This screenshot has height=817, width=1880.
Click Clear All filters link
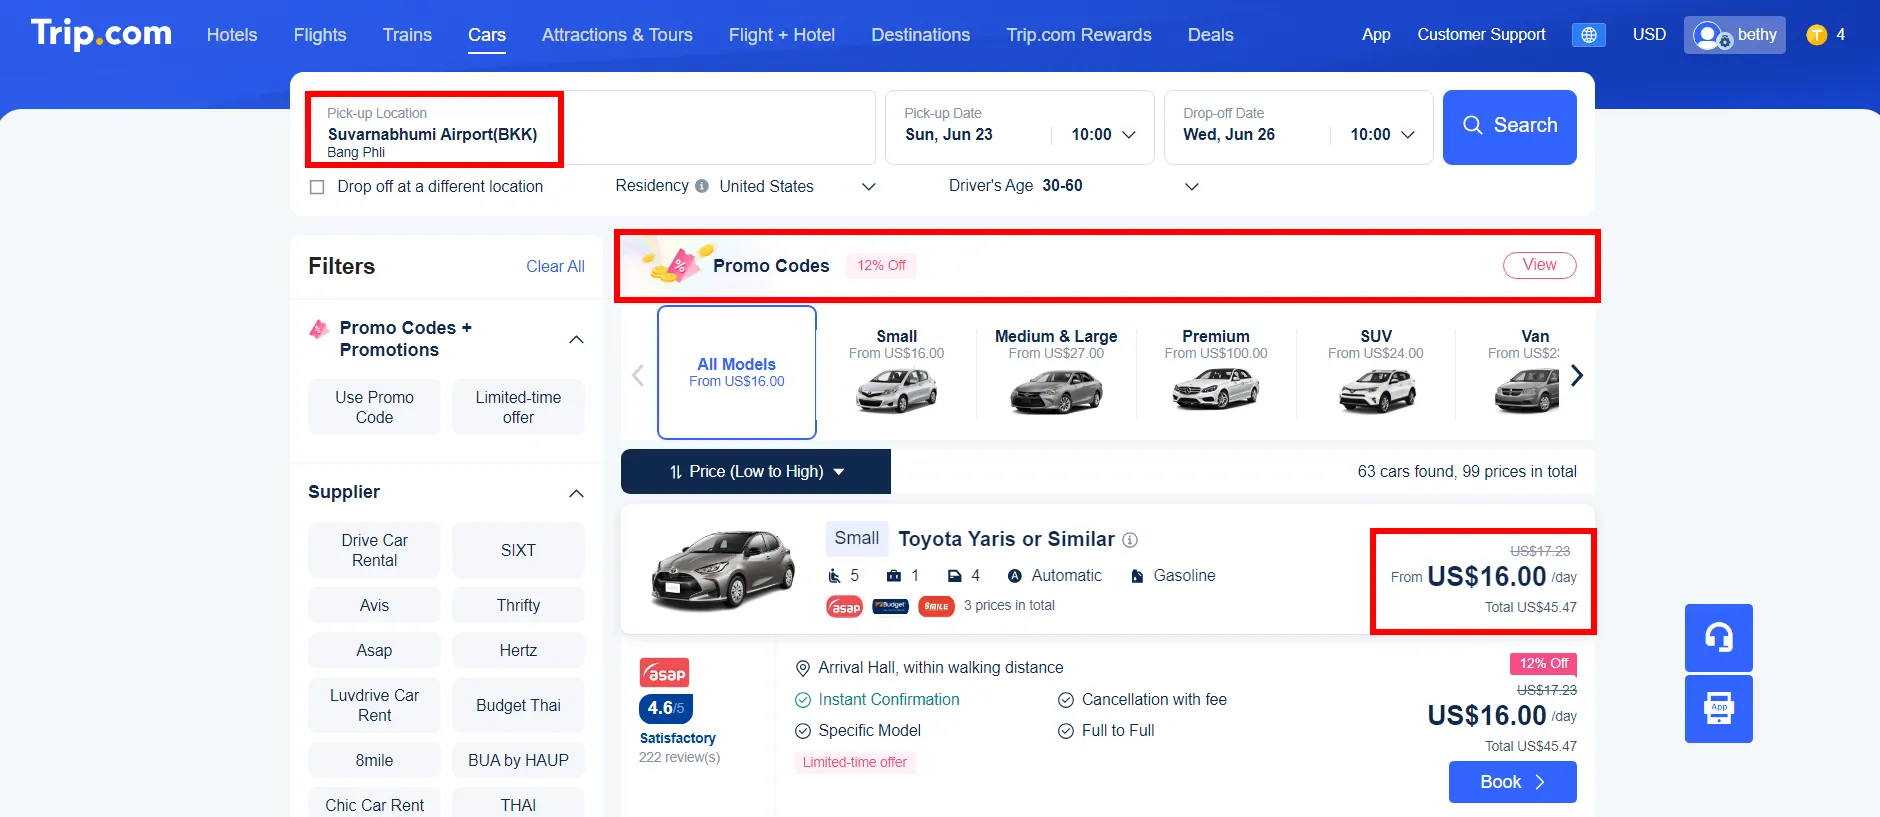pyautogui.click(x=555, y=267)
